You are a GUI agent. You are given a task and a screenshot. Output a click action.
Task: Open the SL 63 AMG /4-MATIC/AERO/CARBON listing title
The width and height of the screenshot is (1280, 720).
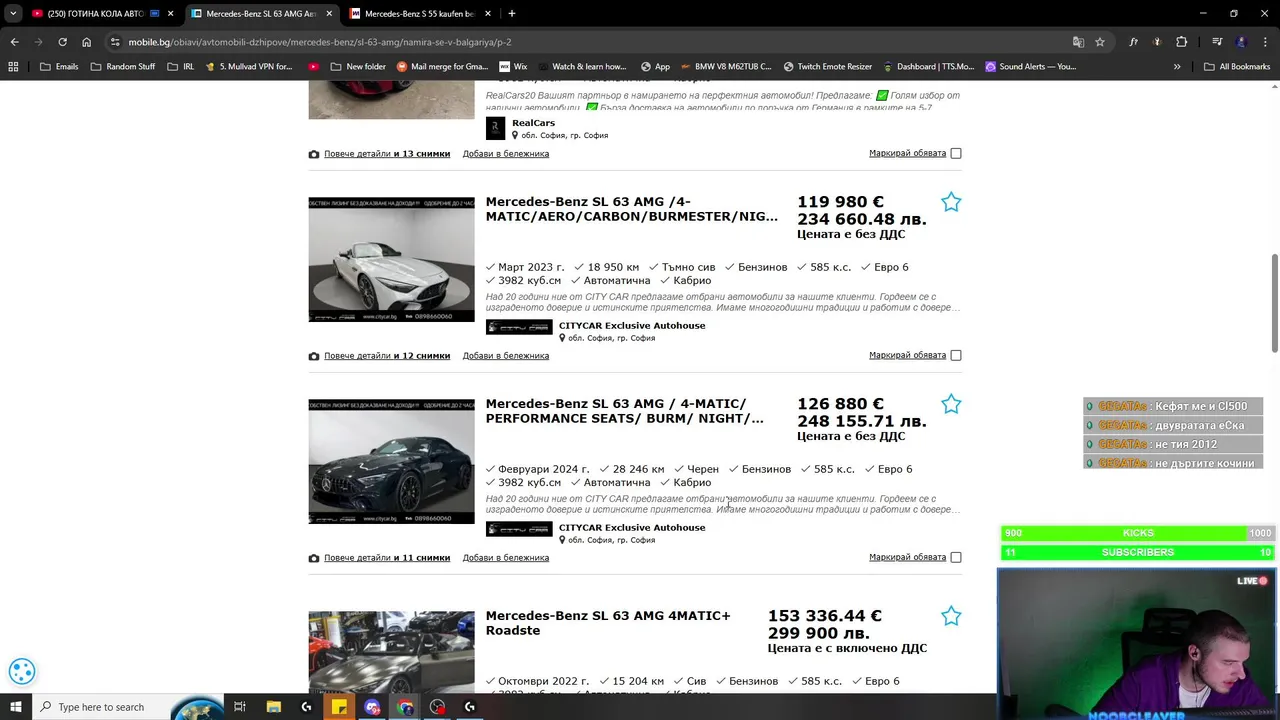pyautogui.click(x=631, y=209)
